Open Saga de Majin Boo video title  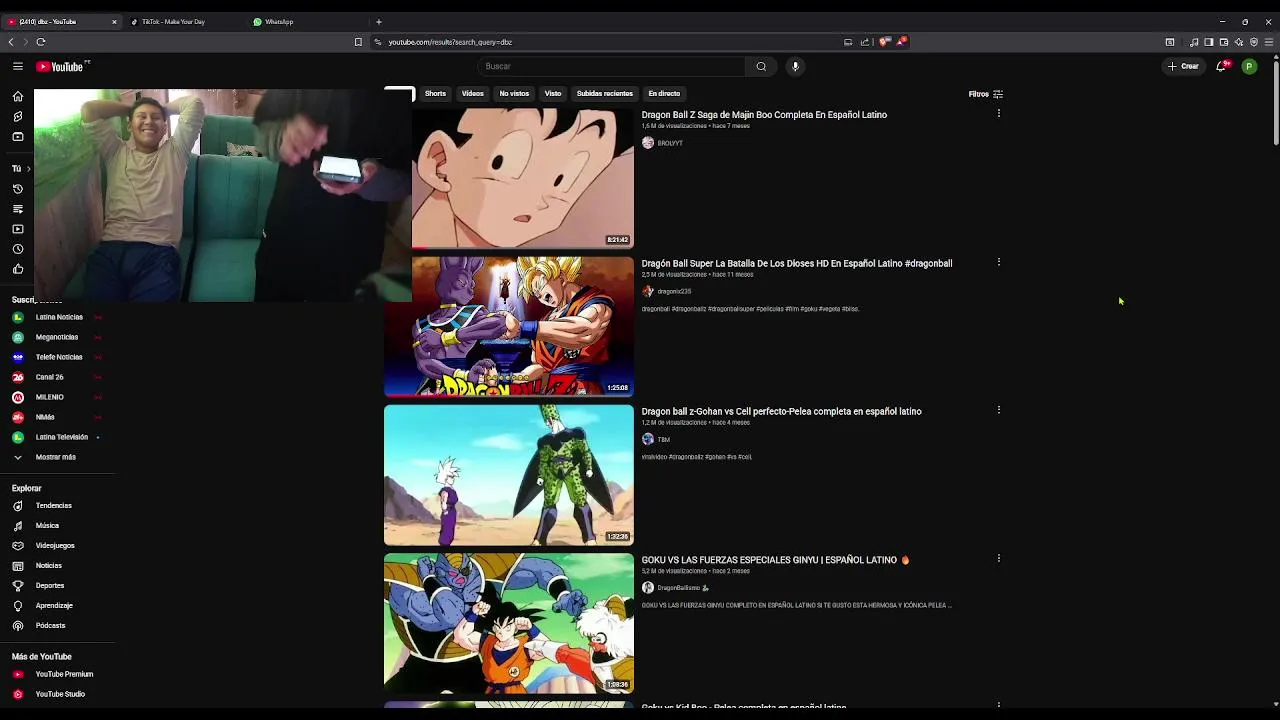[764, 115]
